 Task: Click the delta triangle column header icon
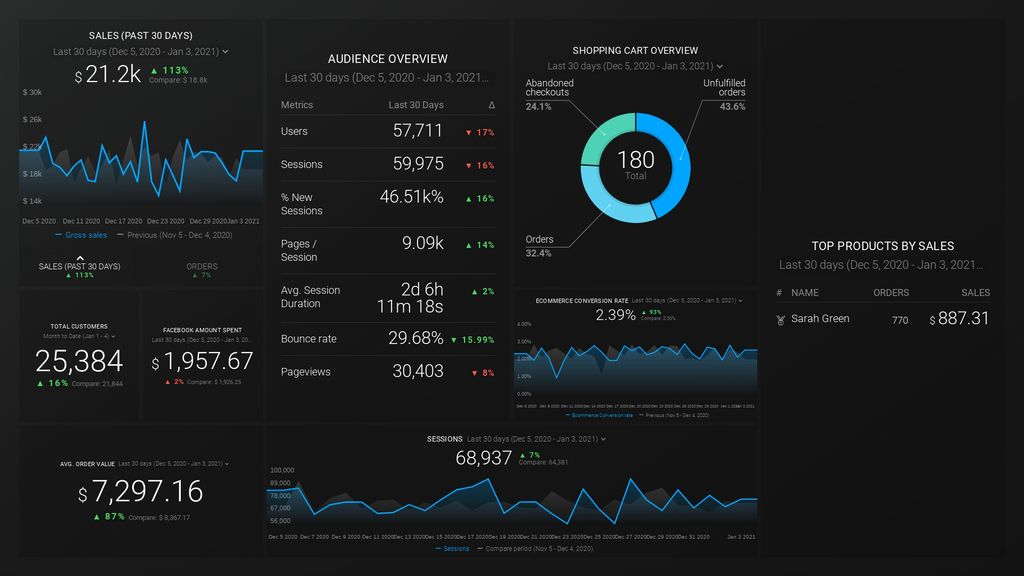(x=492, y=105)
